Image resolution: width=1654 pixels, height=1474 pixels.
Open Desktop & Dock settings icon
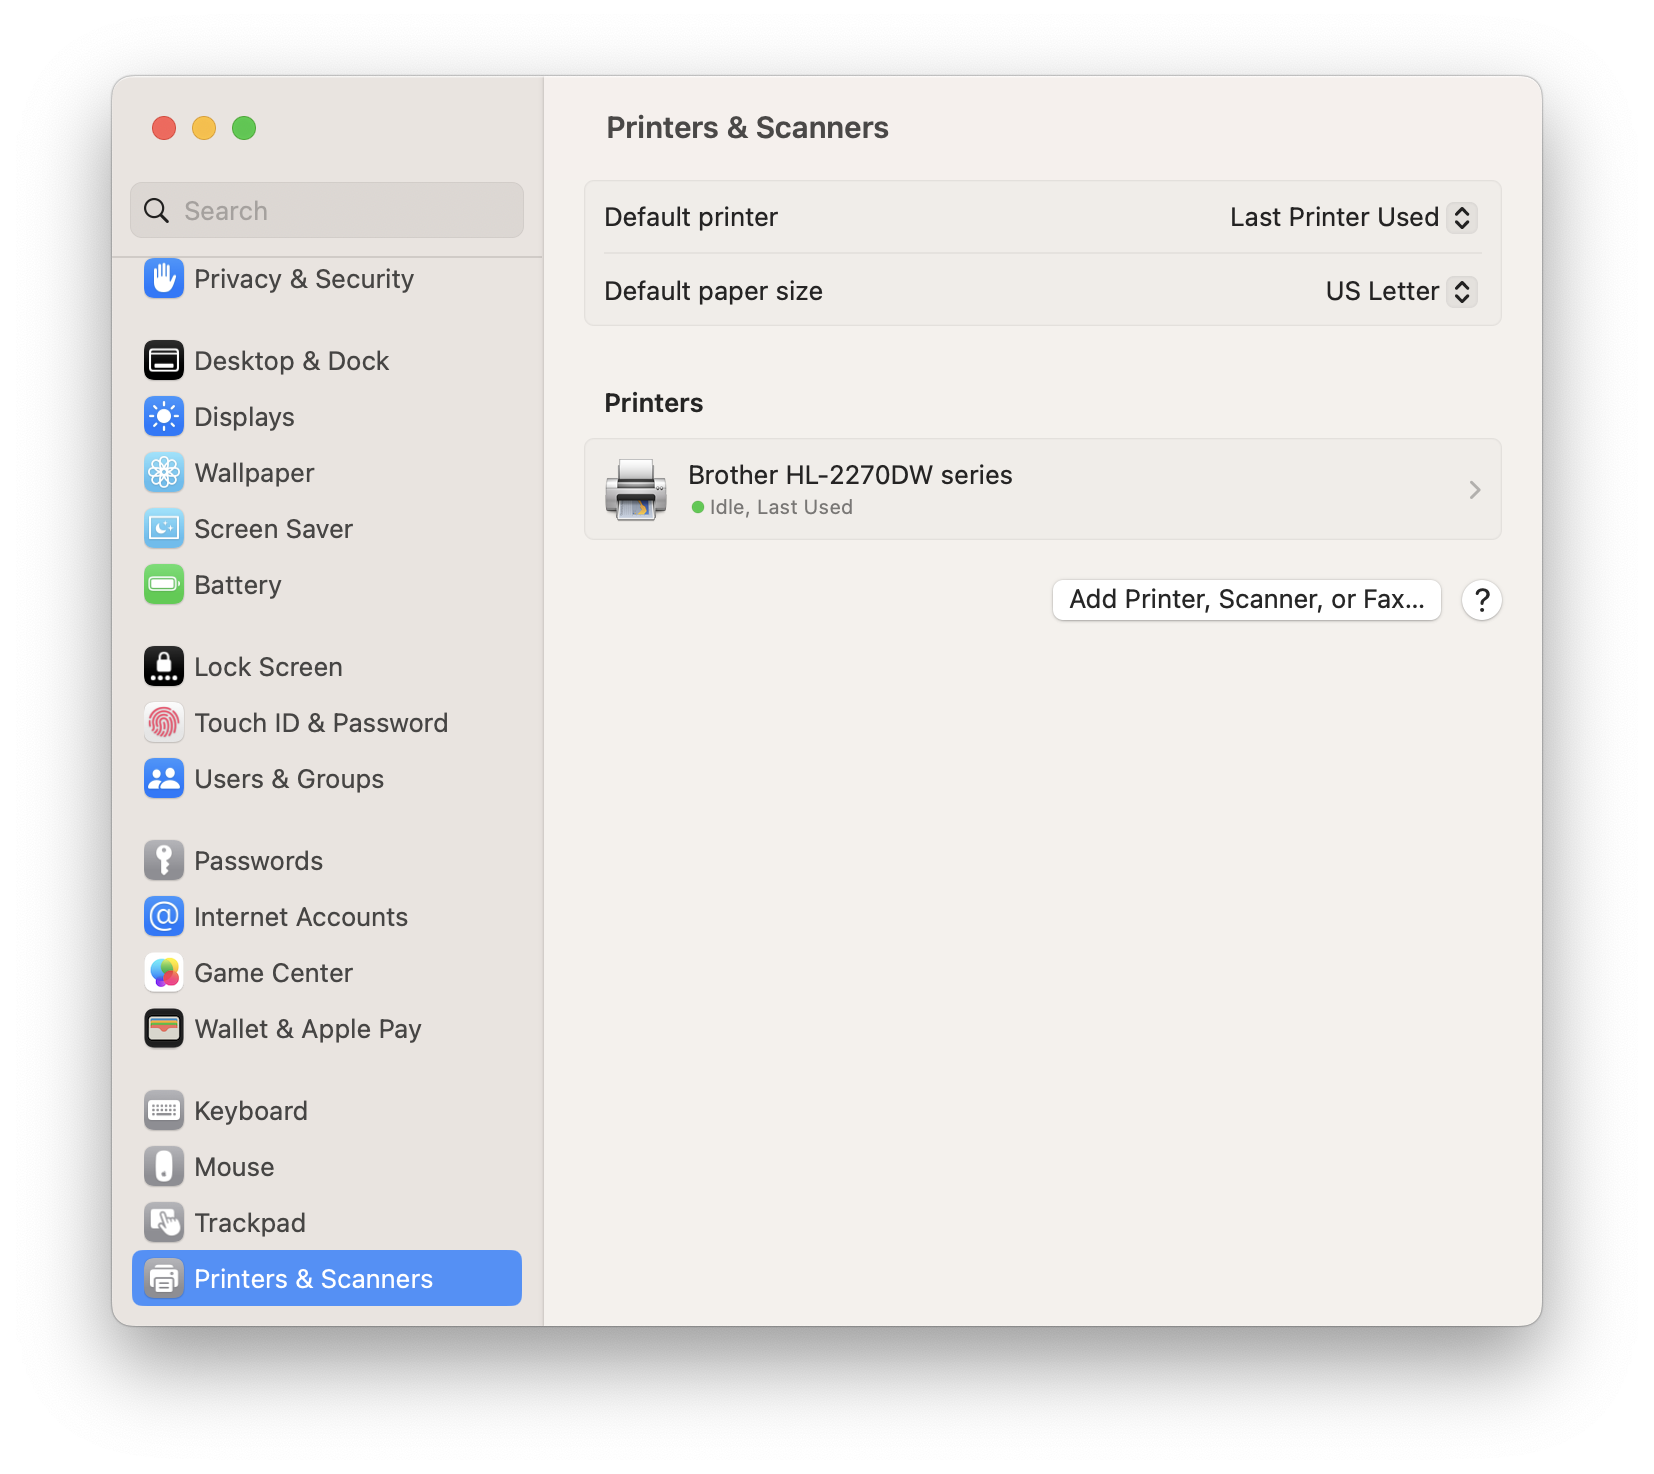164,361
